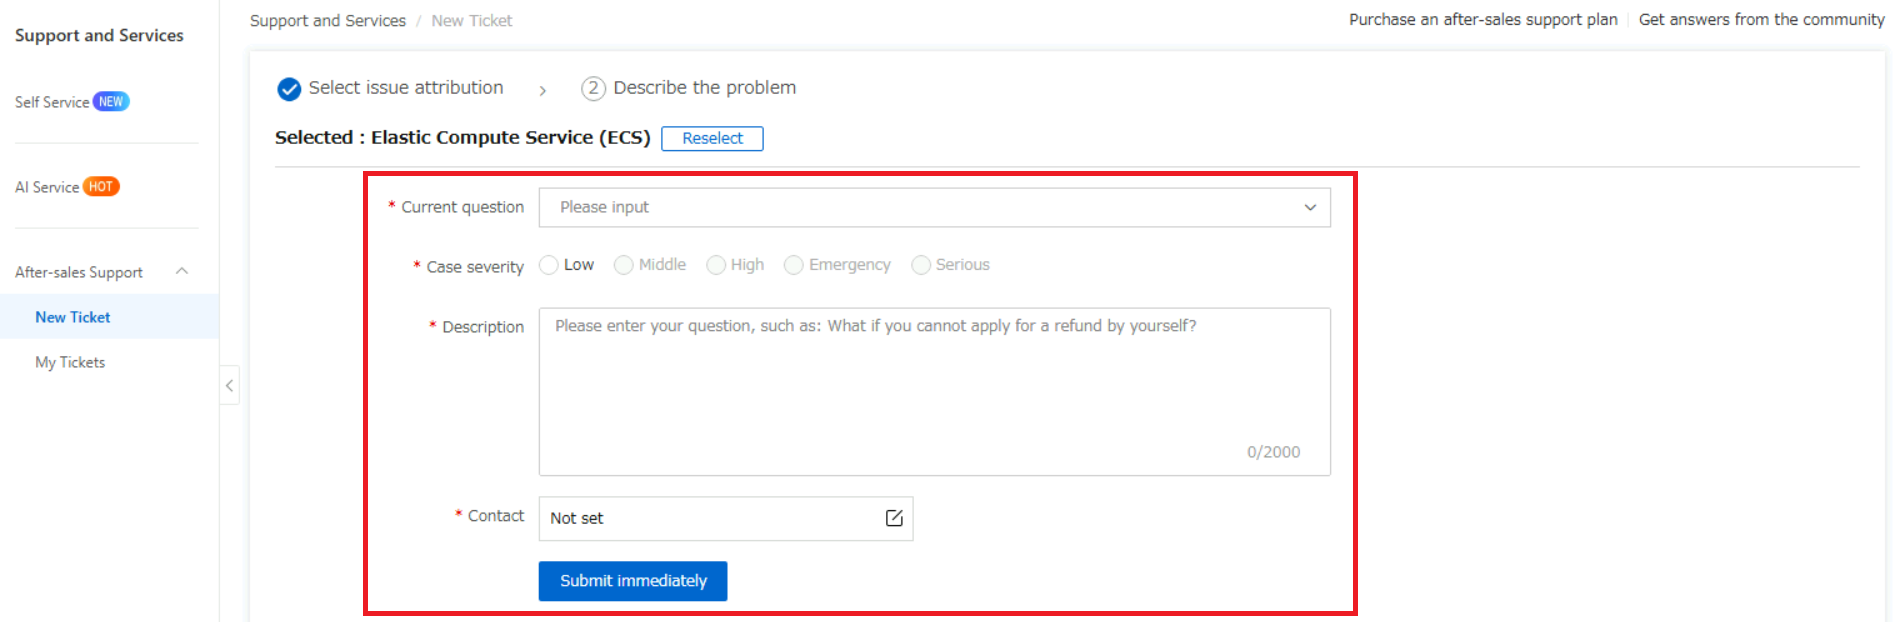Click the step 2 circle icon
Screen dimensions: 1893x622
(x=593, y=89)
